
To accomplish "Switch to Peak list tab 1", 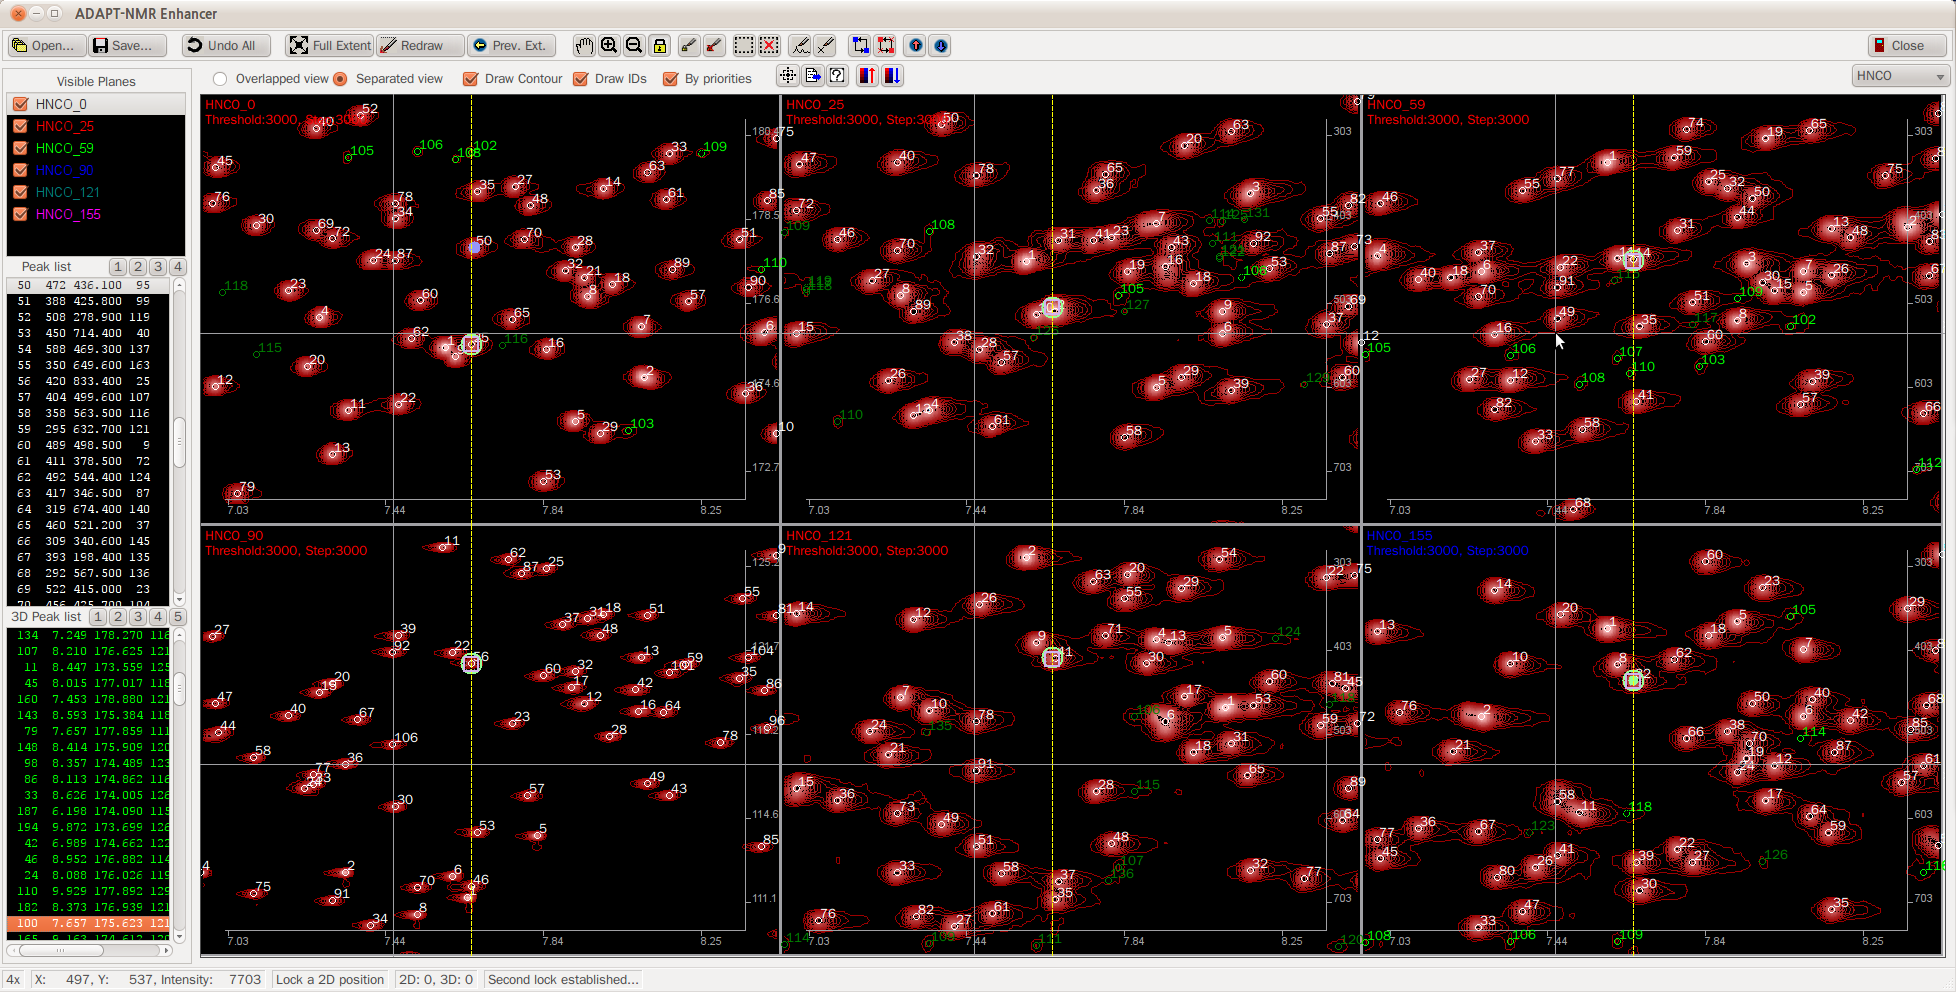I will 118,267.
